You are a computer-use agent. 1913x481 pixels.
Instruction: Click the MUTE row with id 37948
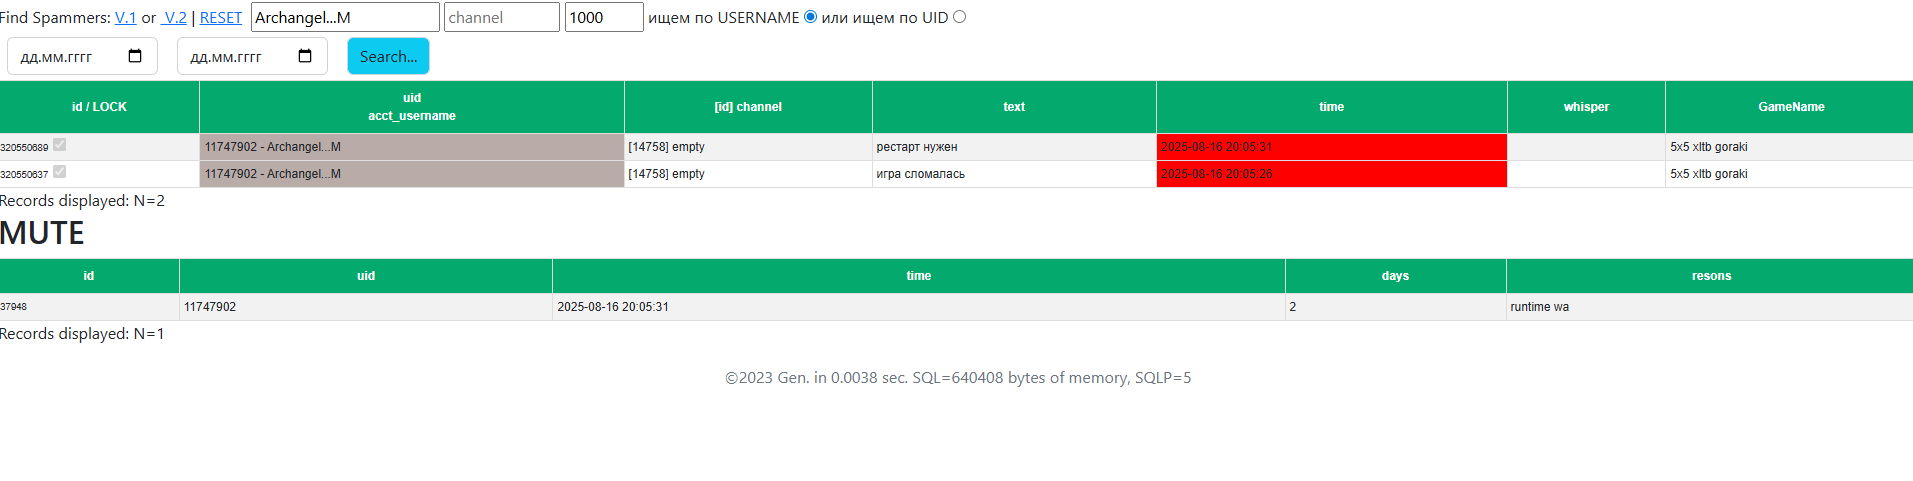click(956, 307)
